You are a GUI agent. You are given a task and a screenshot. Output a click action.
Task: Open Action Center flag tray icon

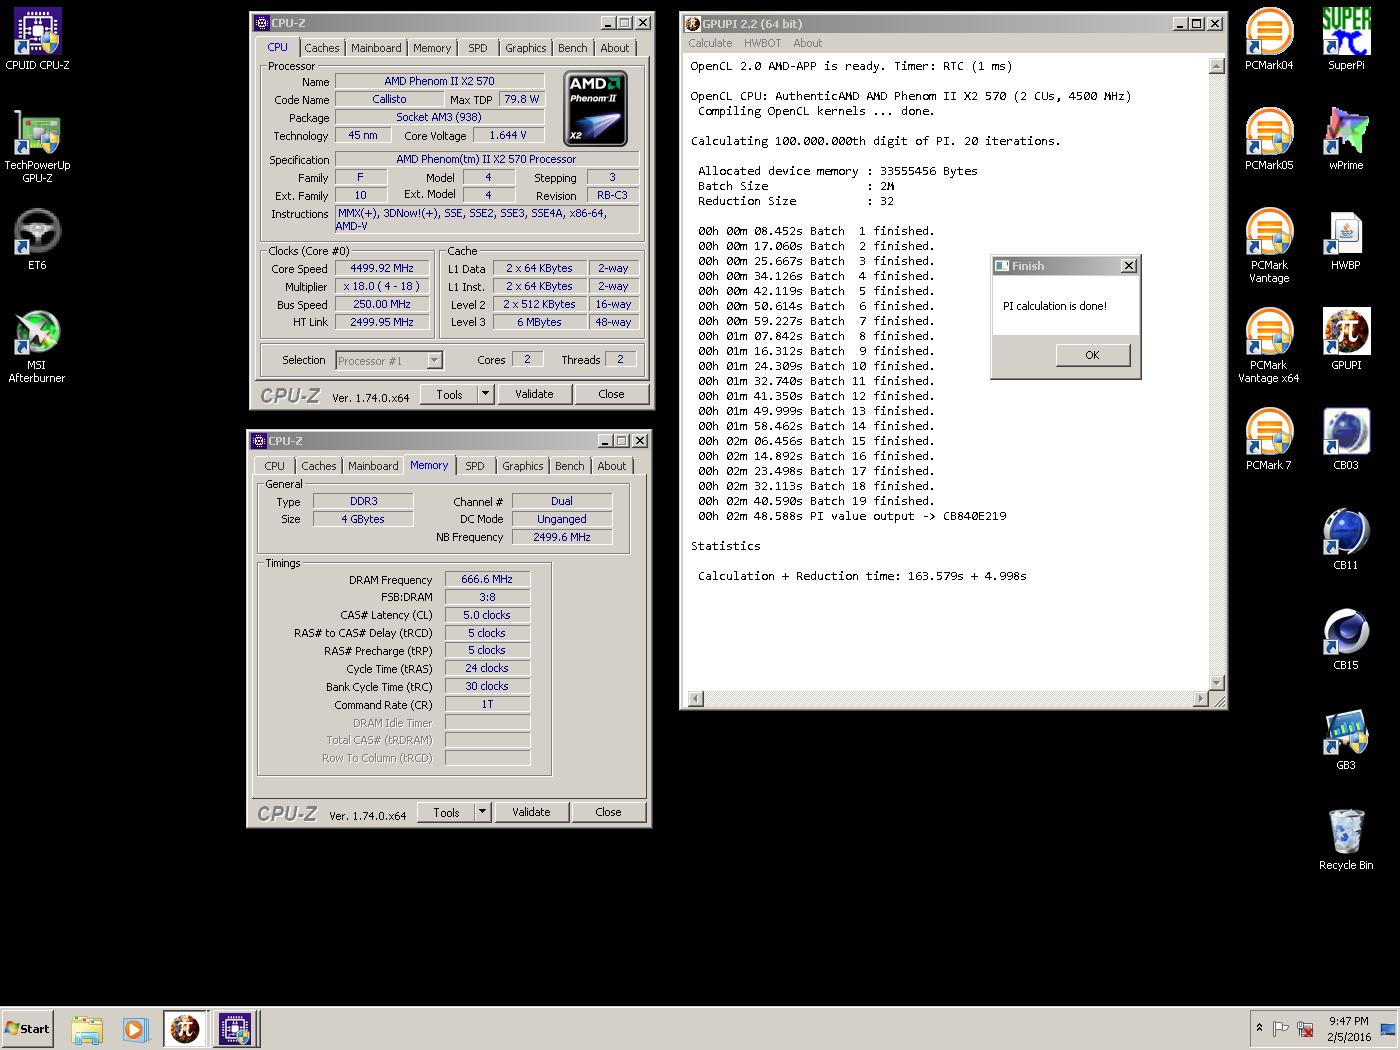1281,1029
